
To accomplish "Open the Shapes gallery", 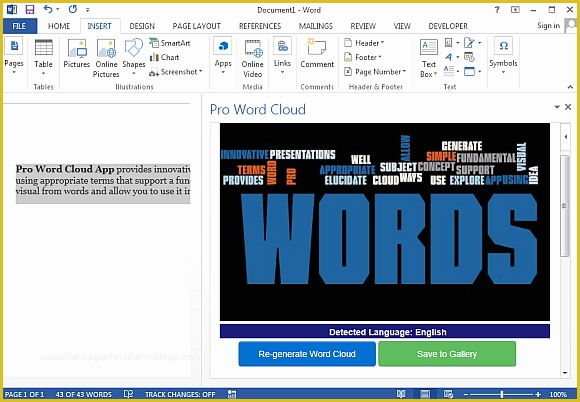I will 134,56.
